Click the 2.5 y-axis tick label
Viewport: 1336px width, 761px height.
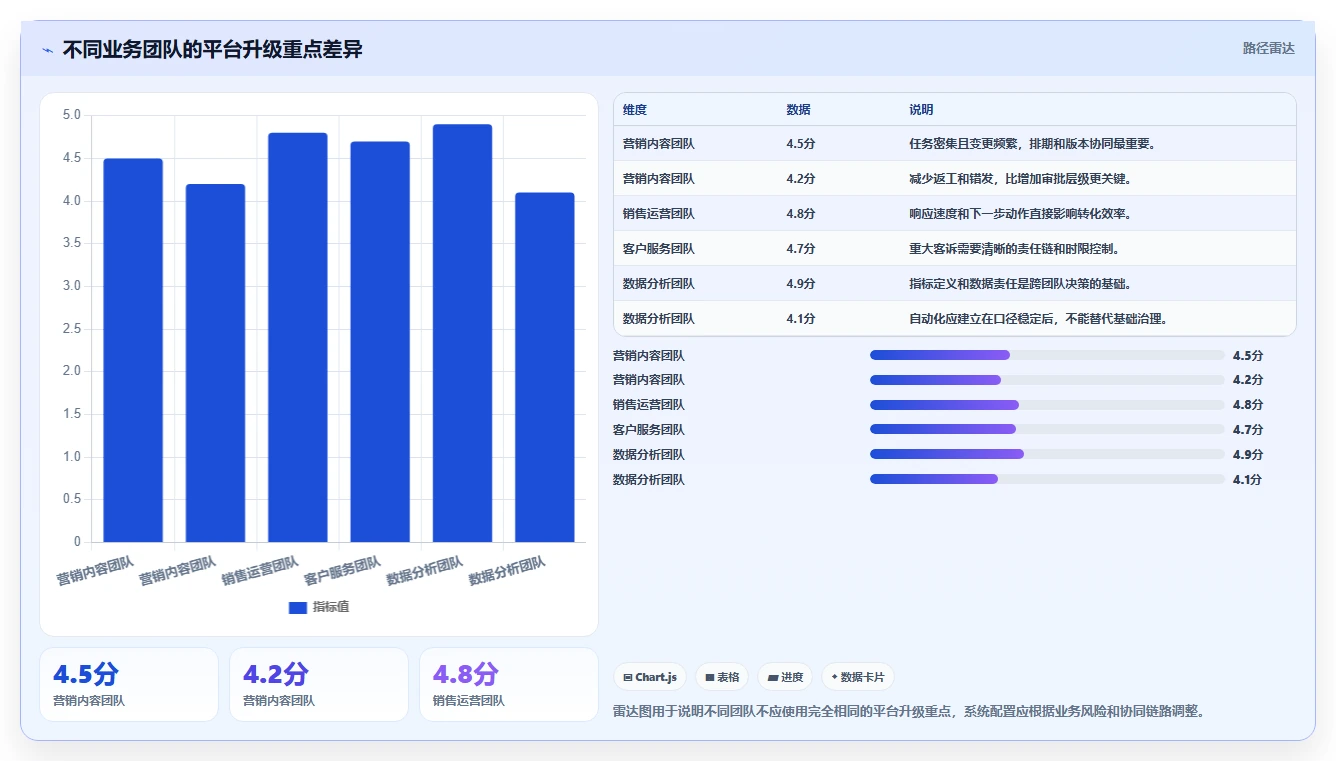(x=71, y=329)
